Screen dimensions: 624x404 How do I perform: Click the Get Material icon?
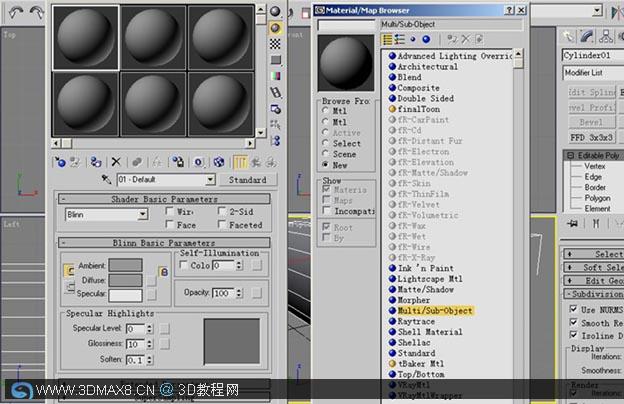click(x=60, y=162)
